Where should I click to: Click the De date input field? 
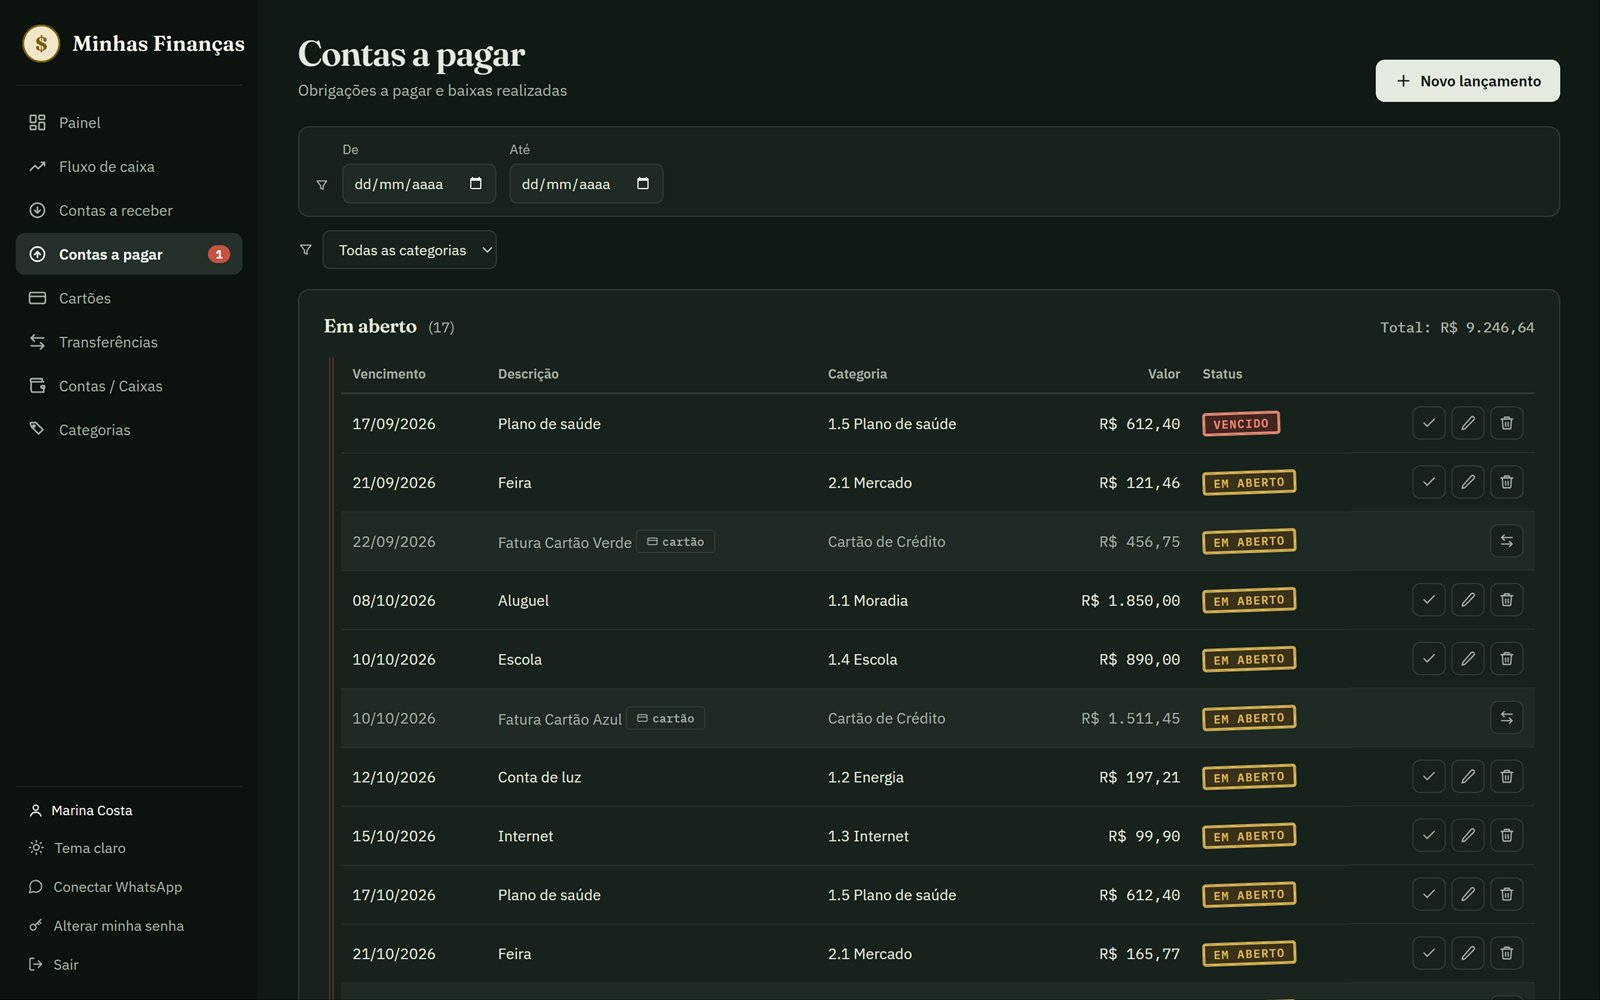point(419,184)
